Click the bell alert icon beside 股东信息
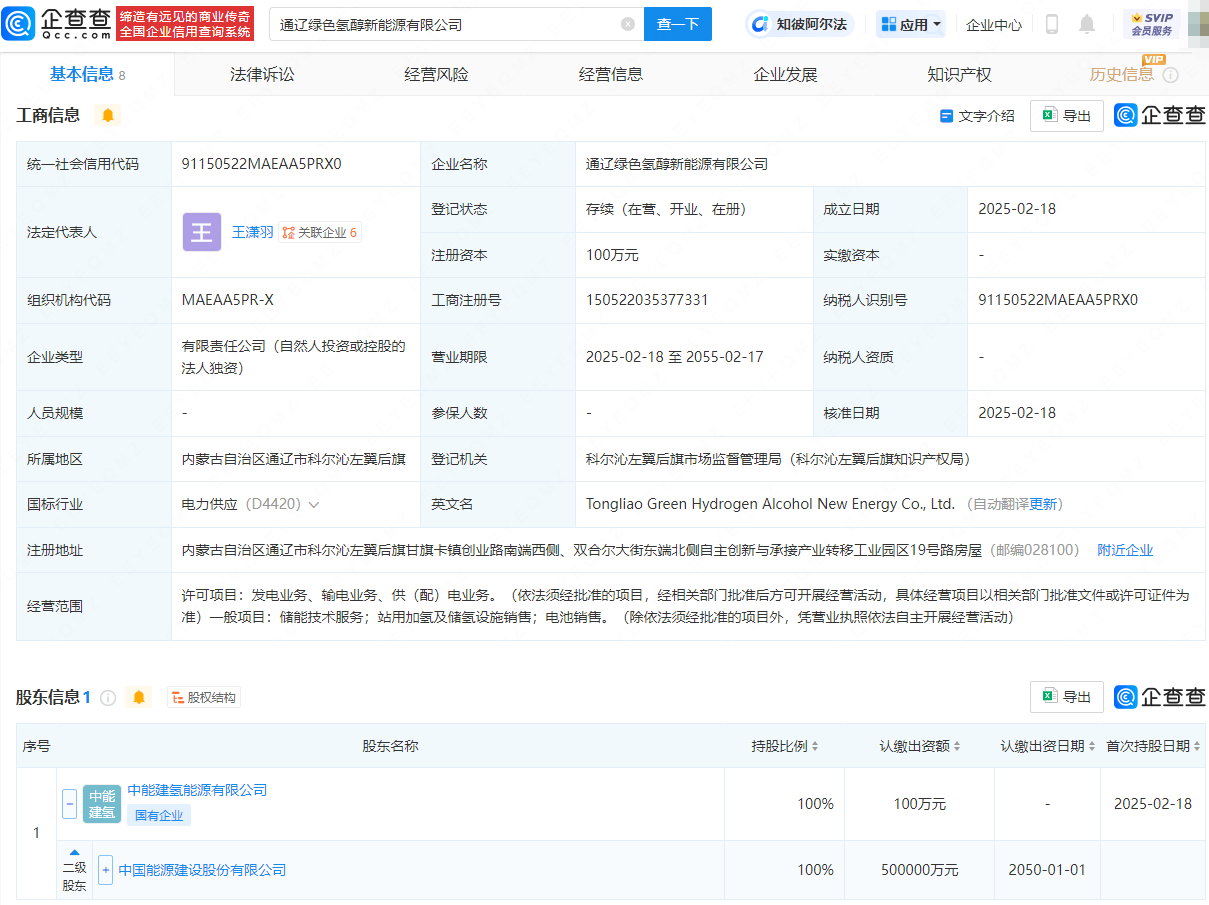This screenshot has width=1209, height=905. pos(139,697)
